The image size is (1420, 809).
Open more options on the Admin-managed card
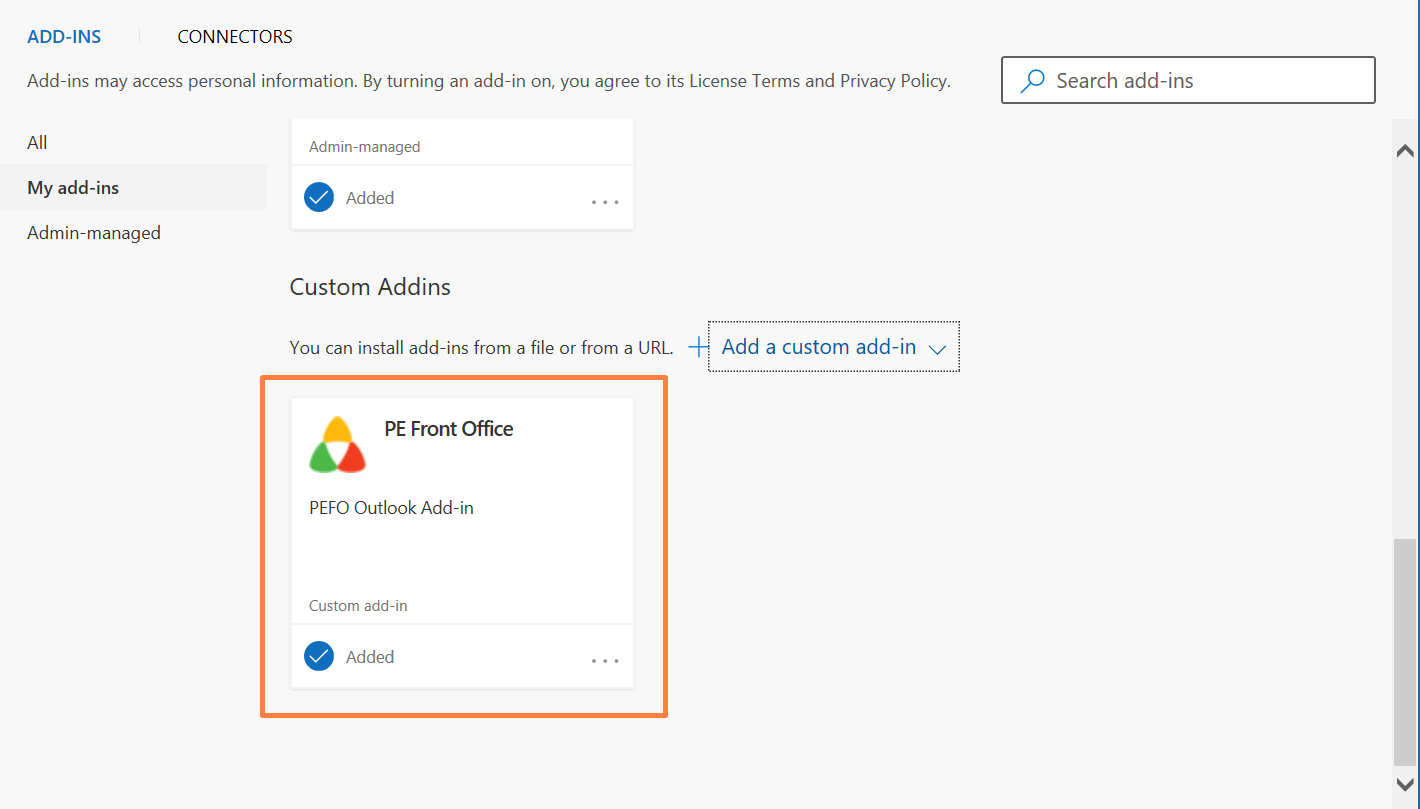(x=605, y=201)
